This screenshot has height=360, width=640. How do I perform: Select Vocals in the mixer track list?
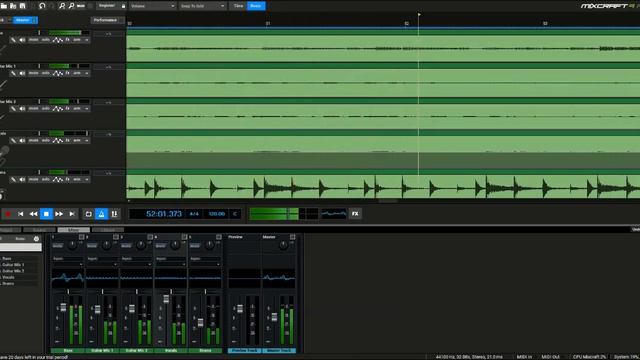8,277
